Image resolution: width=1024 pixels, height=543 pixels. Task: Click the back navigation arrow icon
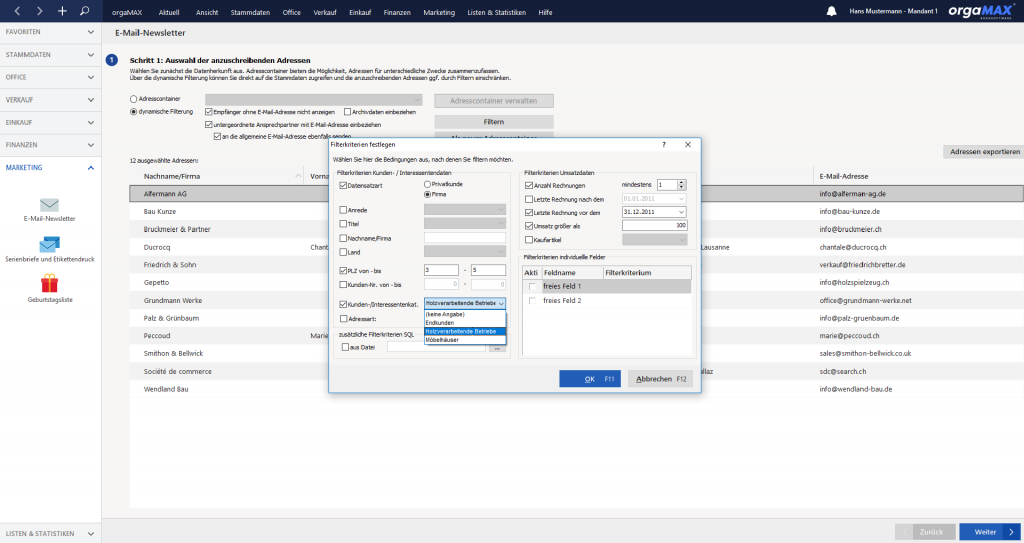pyautogui.click(x=18, y=11)
